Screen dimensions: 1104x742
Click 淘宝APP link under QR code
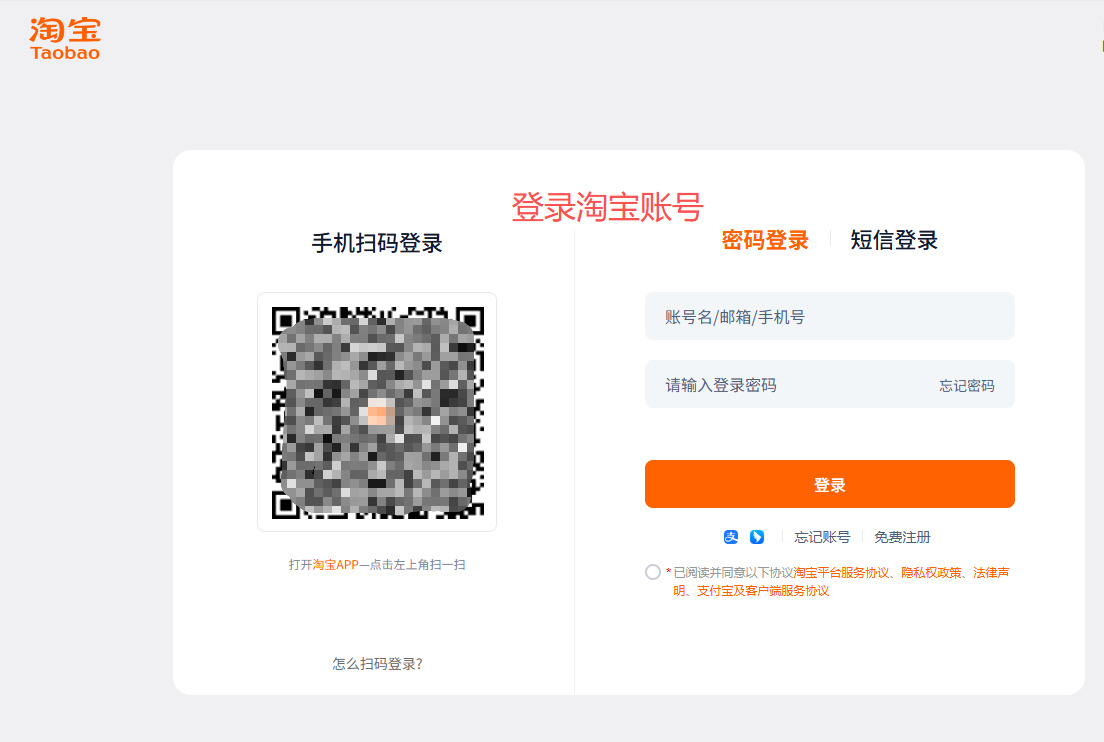point(336,565)
